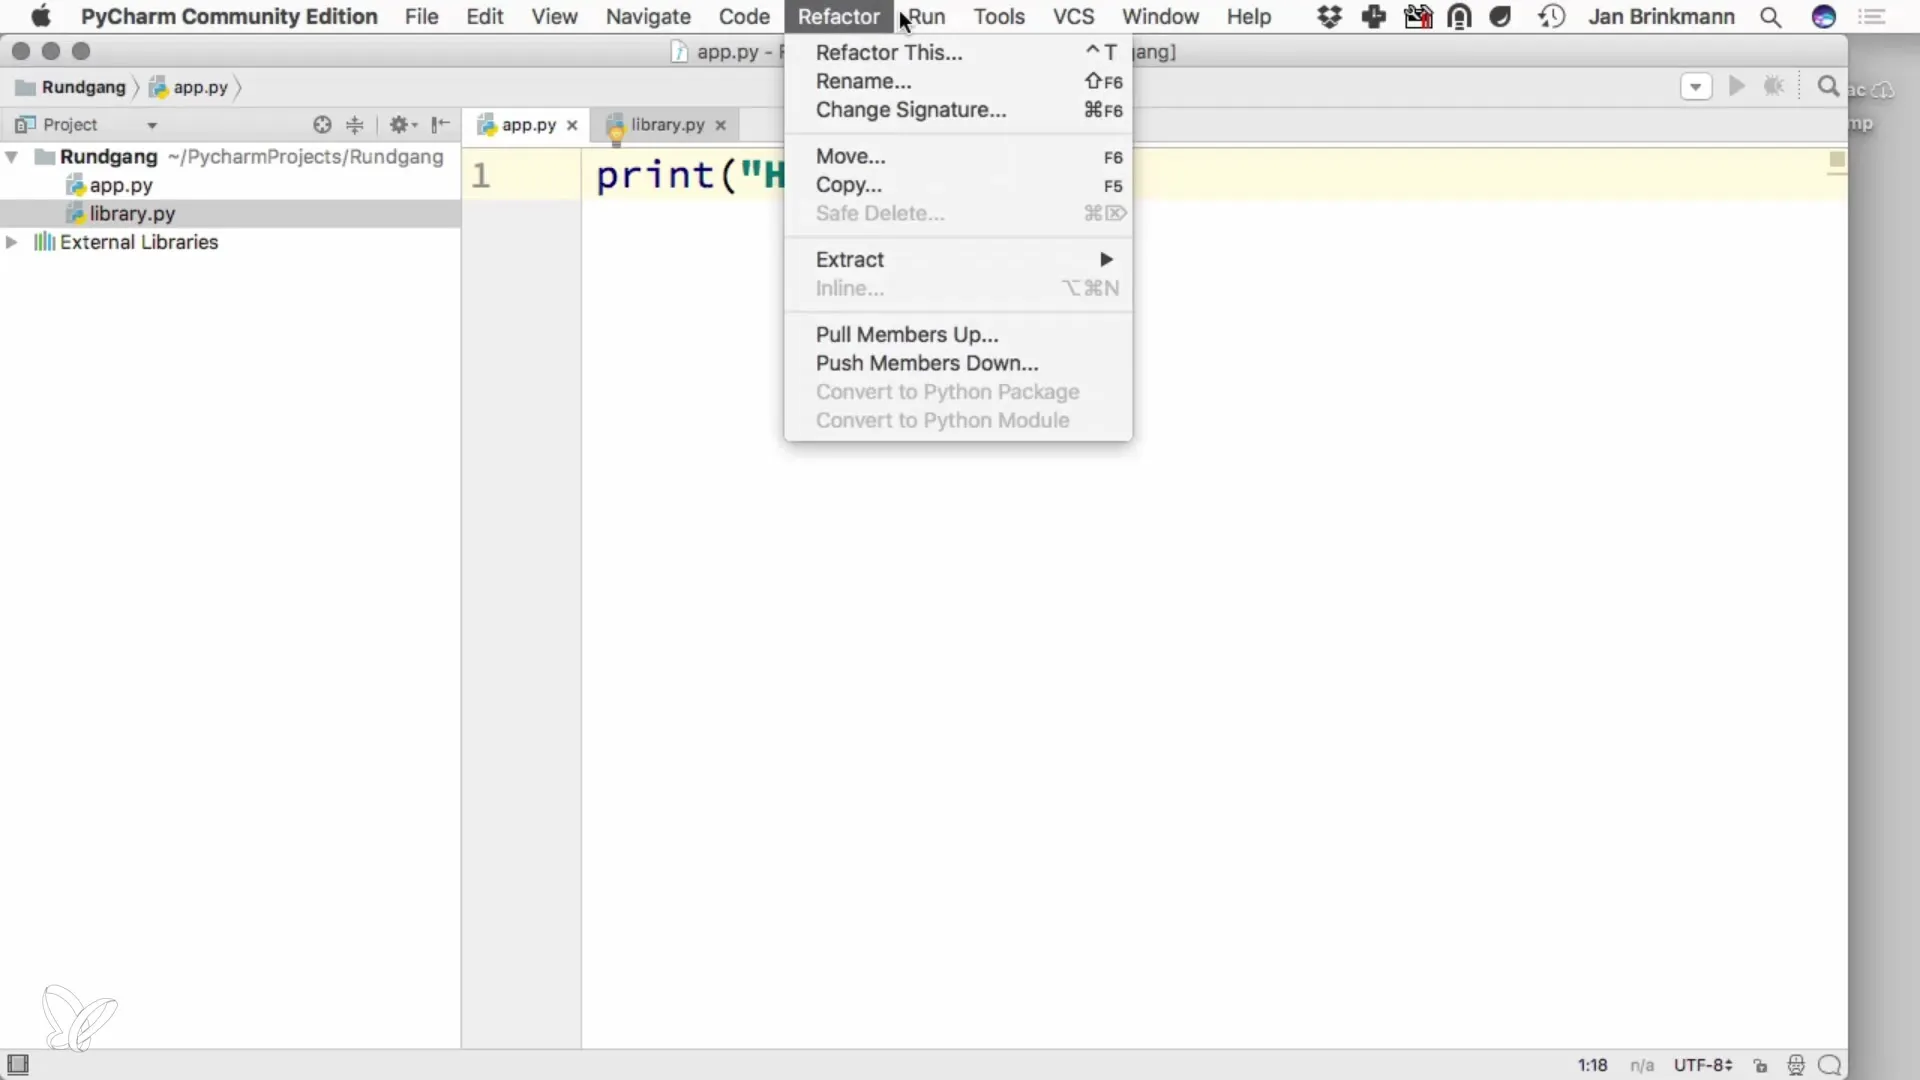The width and height of the screenshot is (1920, 1080).
Task: Click the Time Machine menu bar icon
Action: click(x=1551, y=17)
